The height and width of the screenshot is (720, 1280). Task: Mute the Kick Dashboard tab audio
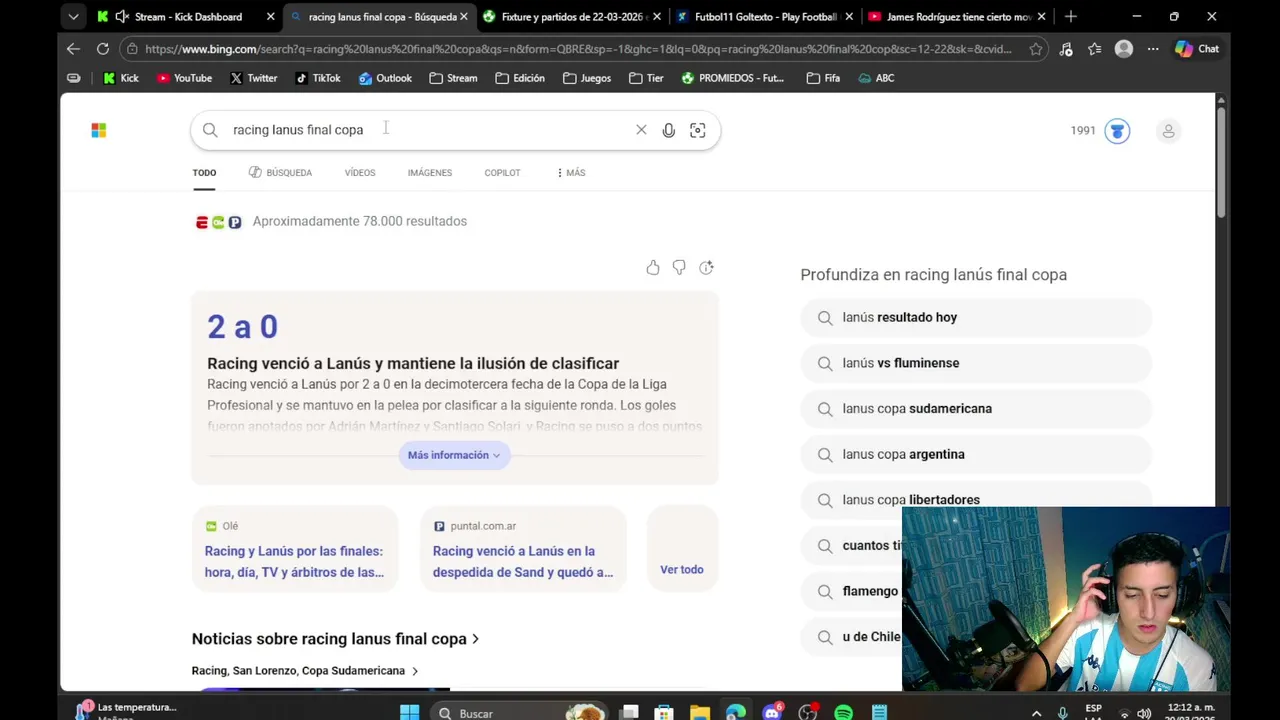tap(122, 16)
